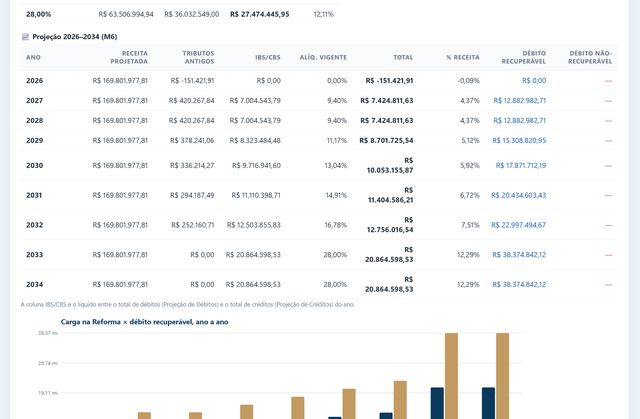Click the bold value R$ 27.474.445,95
The image size is (640, 419).
point(260,14)
